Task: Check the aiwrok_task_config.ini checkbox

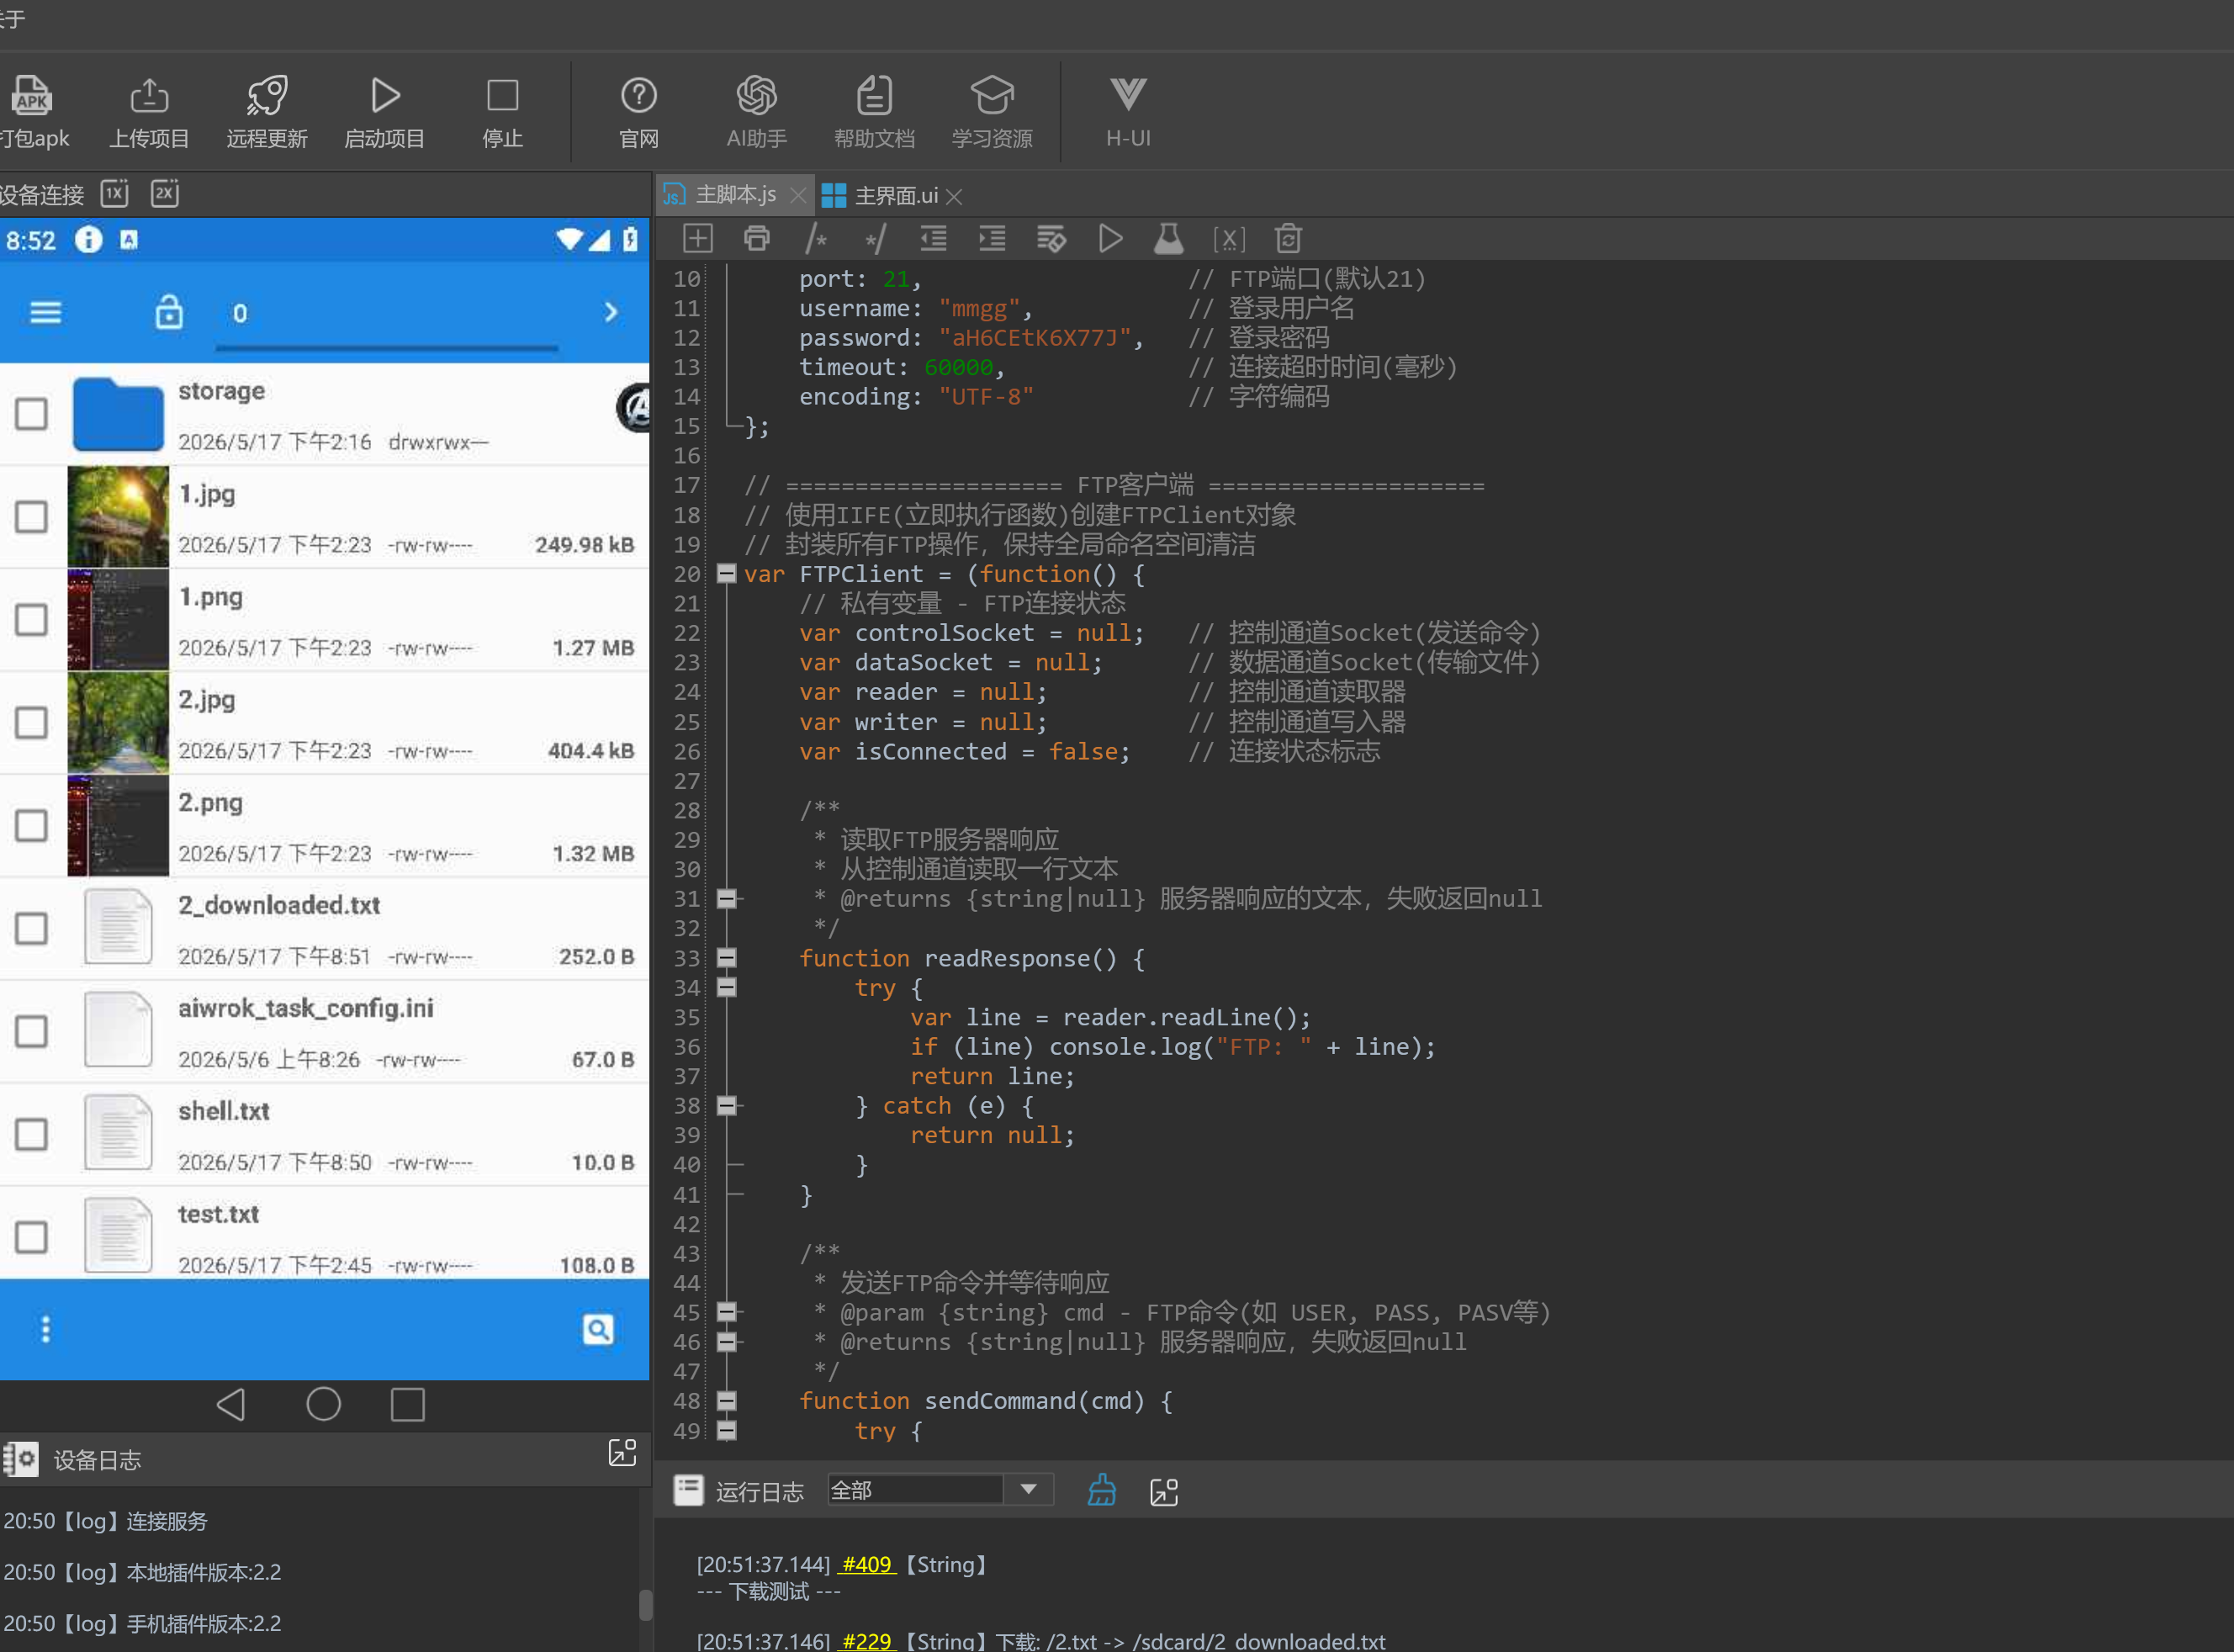Action: (31, 1032)
